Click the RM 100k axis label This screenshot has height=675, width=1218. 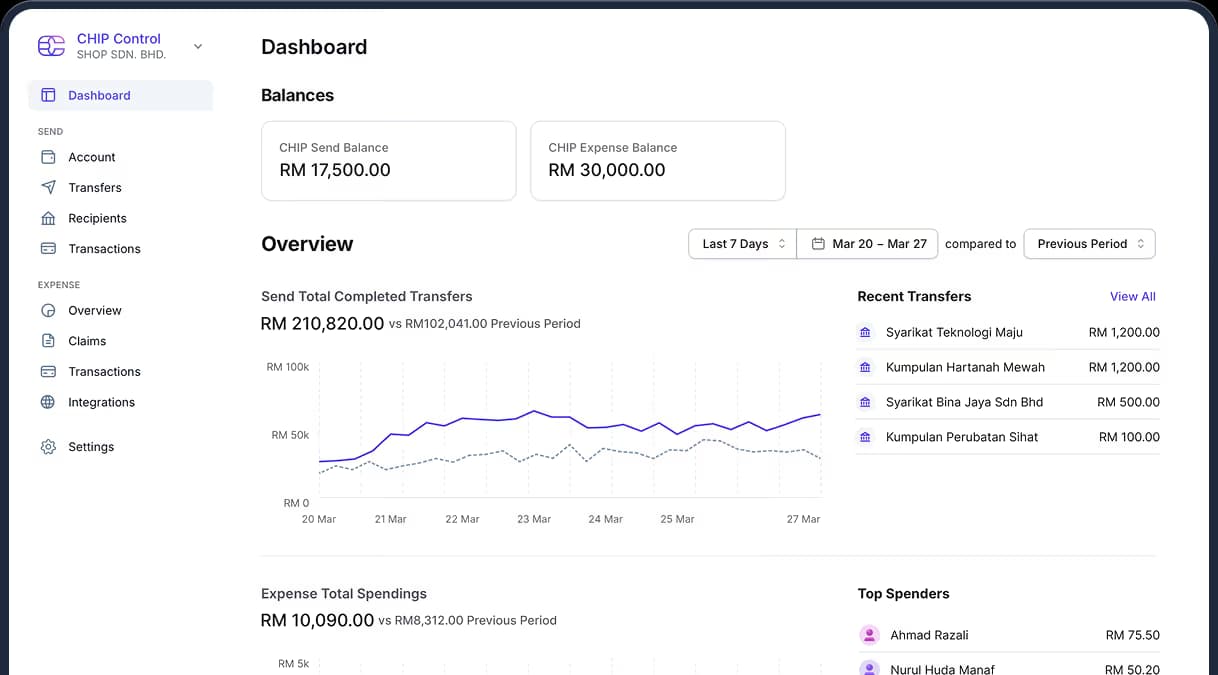[x=288, y=367]
